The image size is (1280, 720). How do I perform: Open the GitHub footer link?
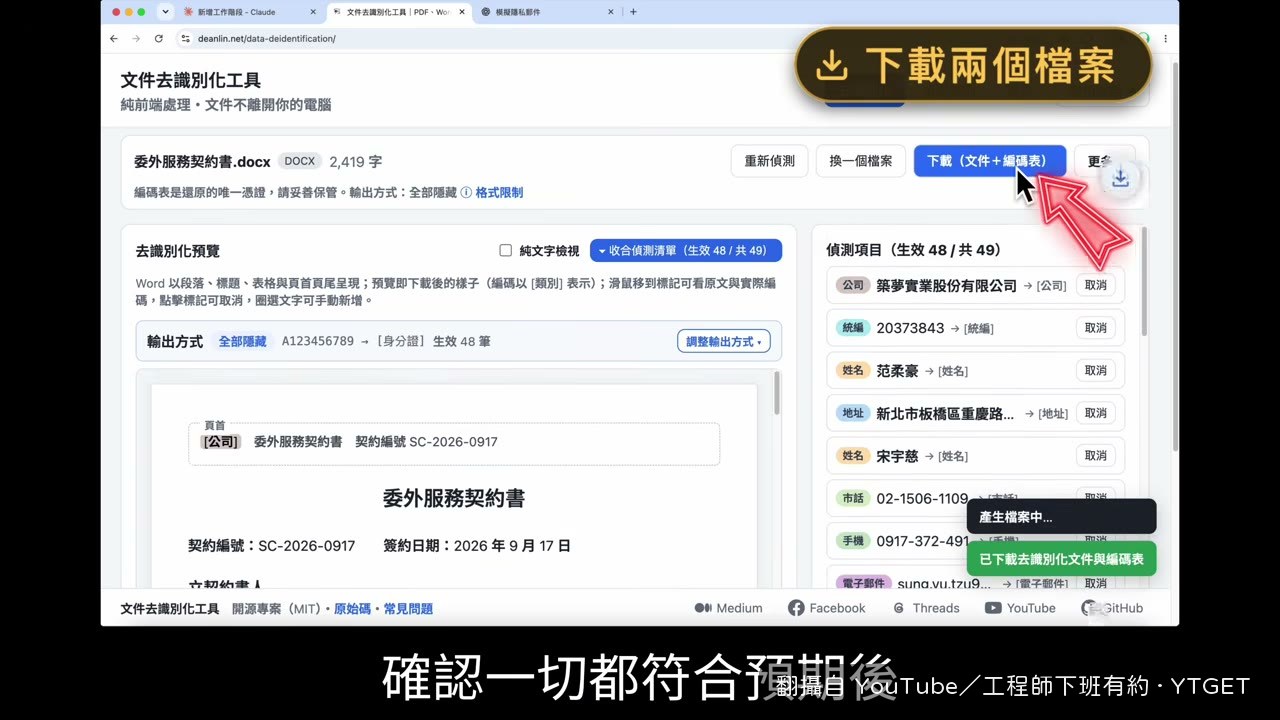tap(1112, 608)
